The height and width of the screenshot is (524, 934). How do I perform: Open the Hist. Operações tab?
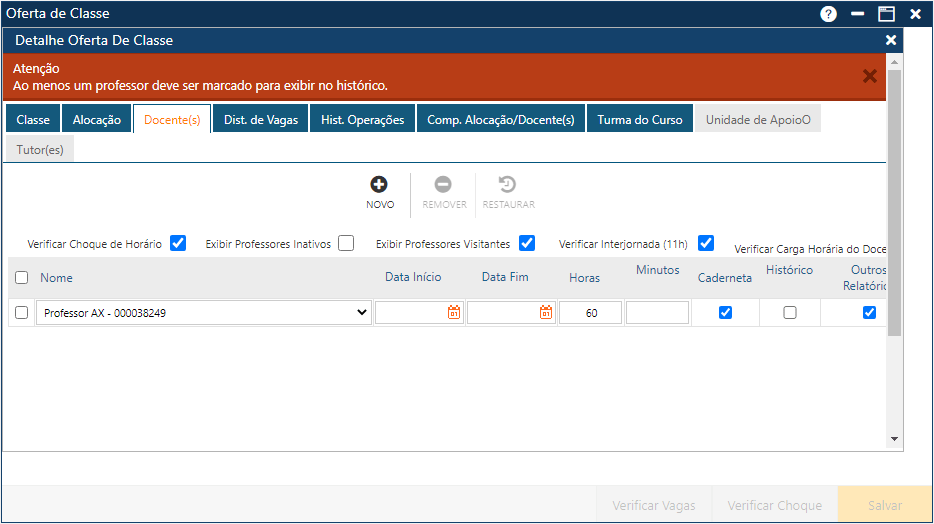362,120
